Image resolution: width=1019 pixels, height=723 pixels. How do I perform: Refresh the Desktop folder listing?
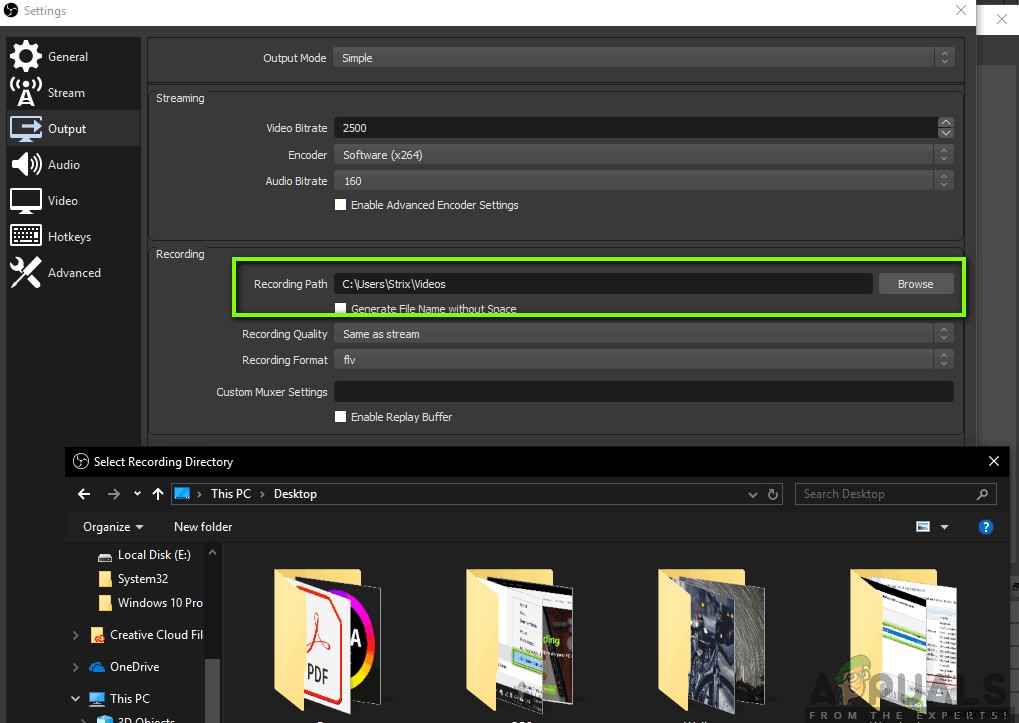point(773,494)
